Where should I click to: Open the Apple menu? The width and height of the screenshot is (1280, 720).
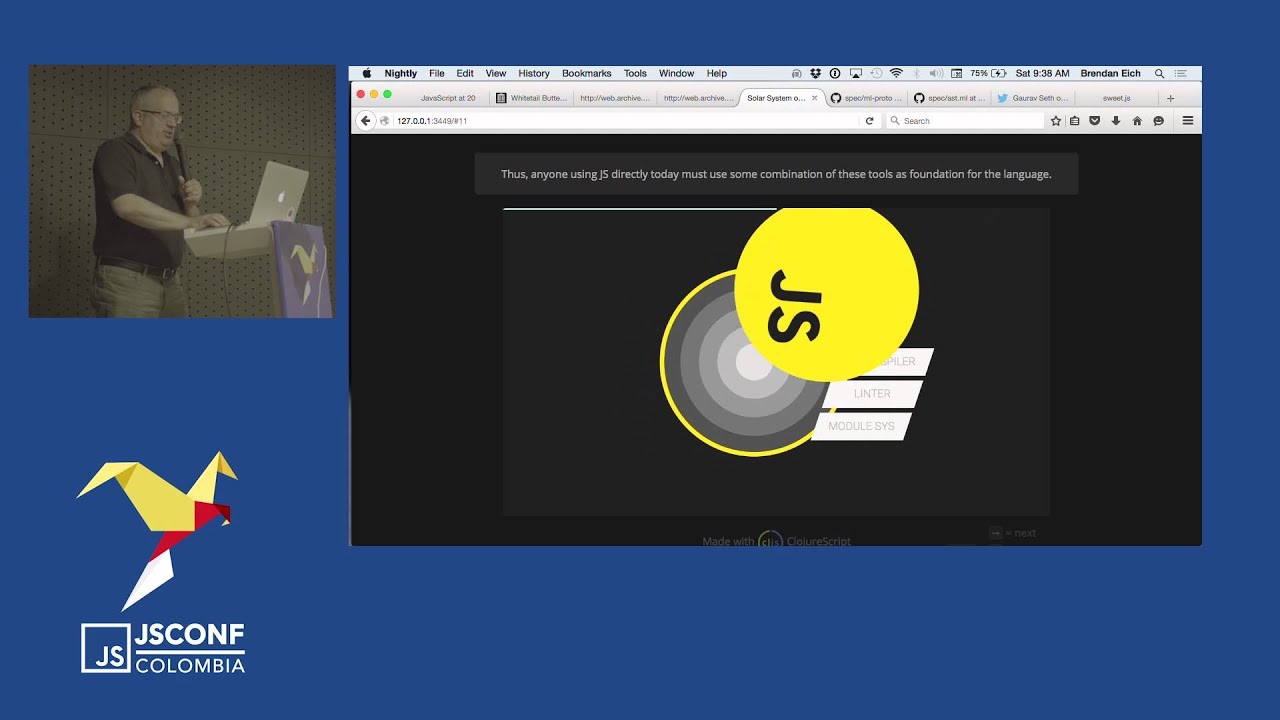click(x=366, y=73)
